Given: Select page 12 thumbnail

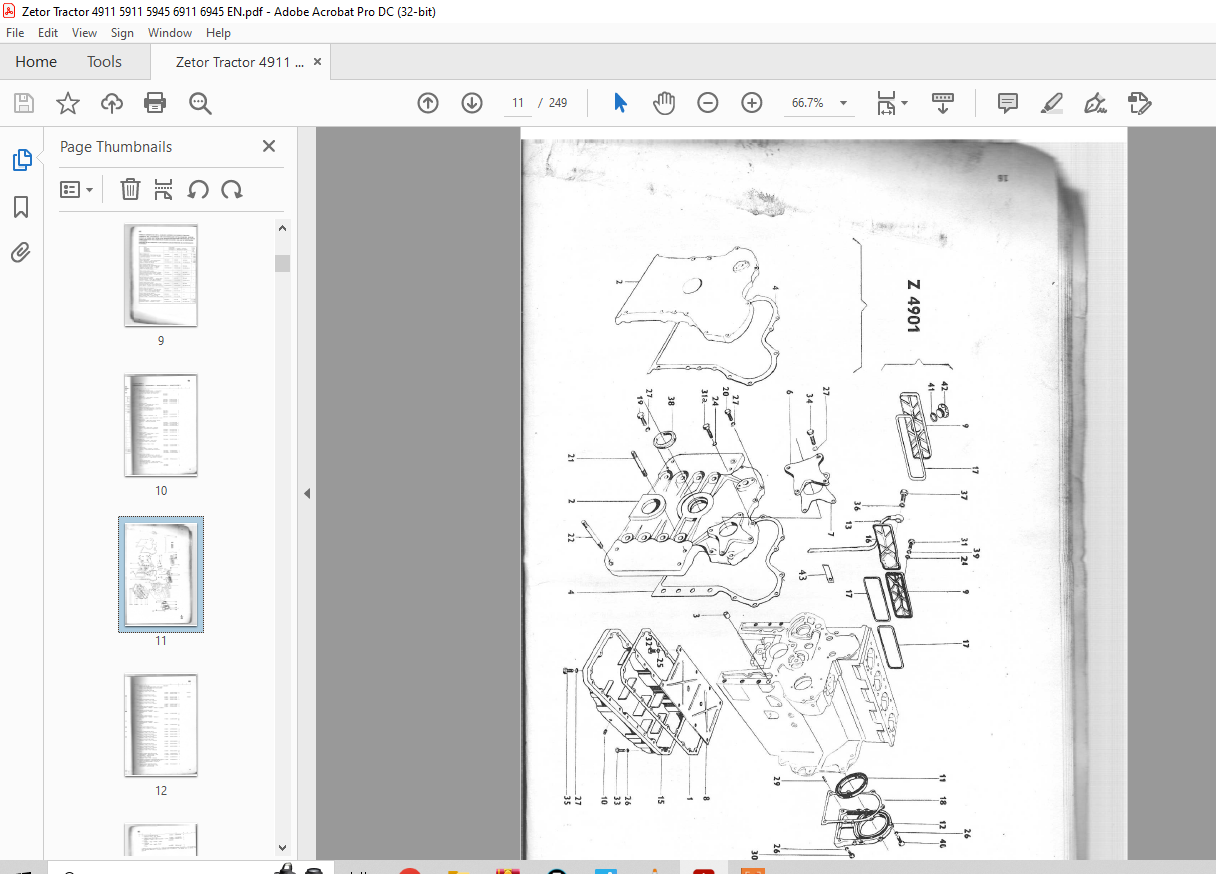Looking at the screenshot, I should 161,726.
